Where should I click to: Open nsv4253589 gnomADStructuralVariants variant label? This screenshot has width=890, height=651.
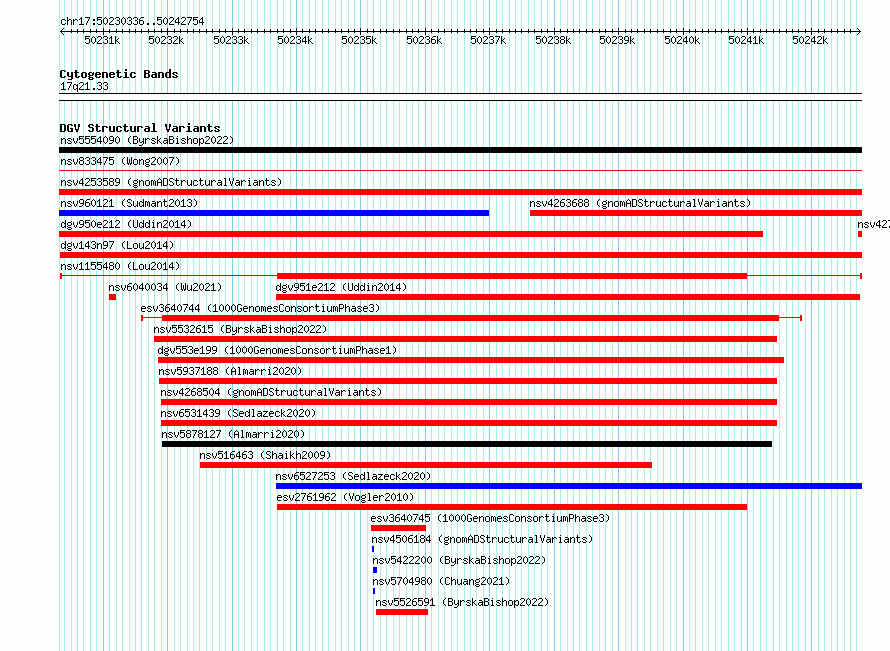point(171,182)
